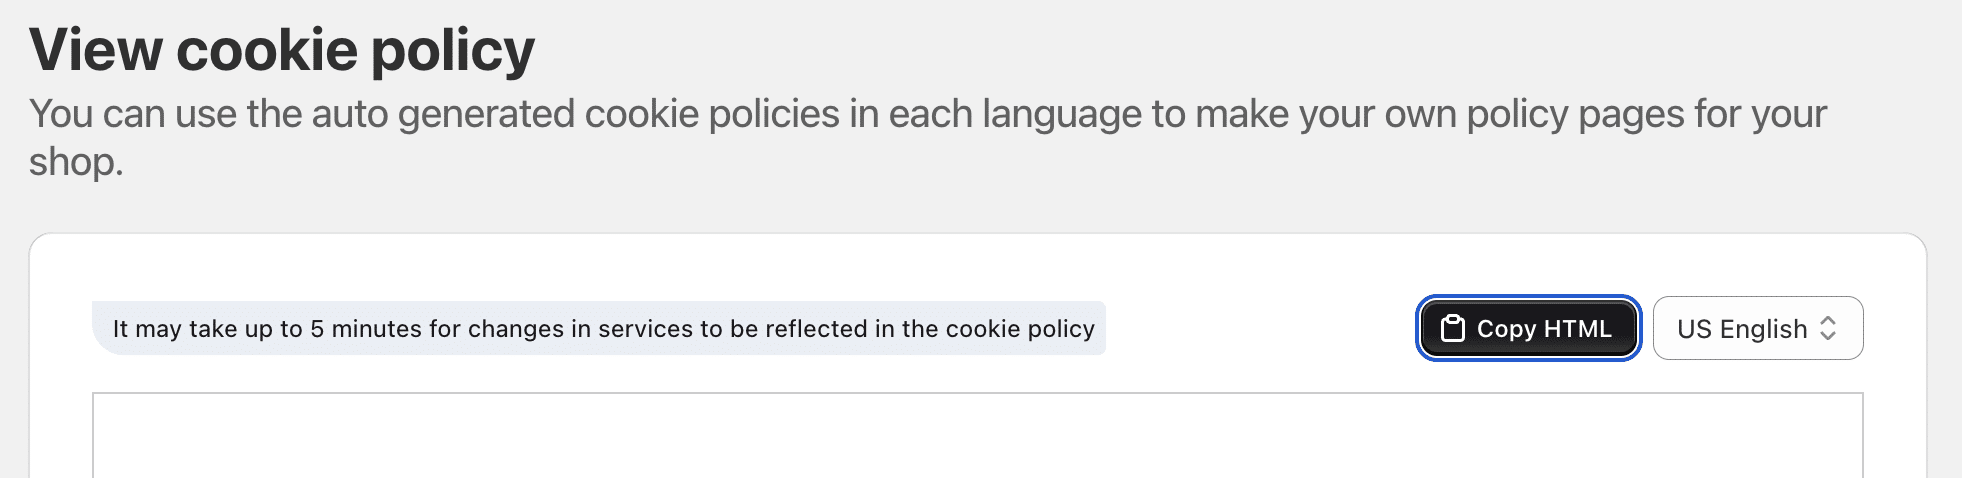The image size is (1962, 478).
Task: Click the word 'shop.' in the description
Action: [x=76, y=162]
